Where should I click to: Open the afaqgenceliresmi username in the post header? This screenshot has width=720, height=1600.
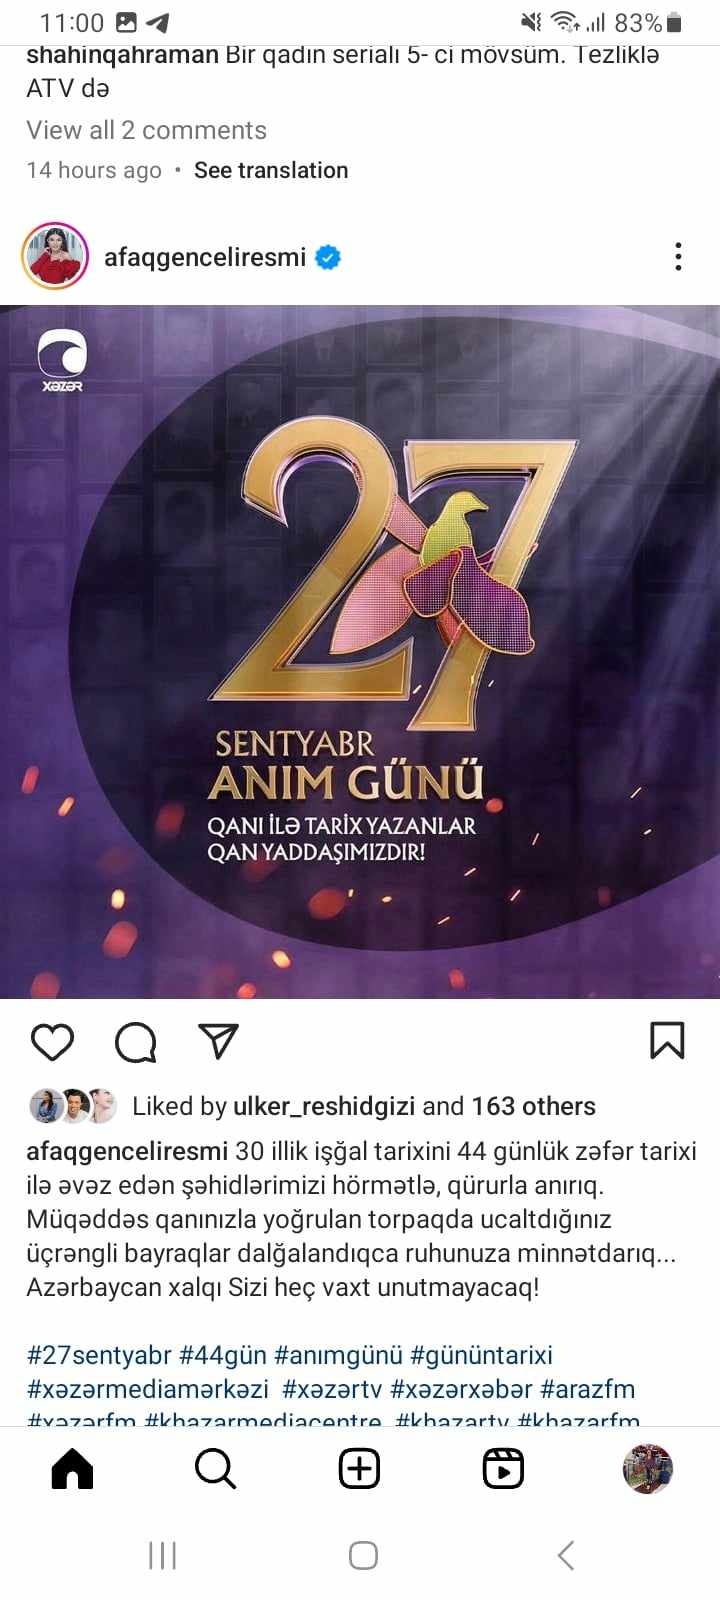(205, 257)
